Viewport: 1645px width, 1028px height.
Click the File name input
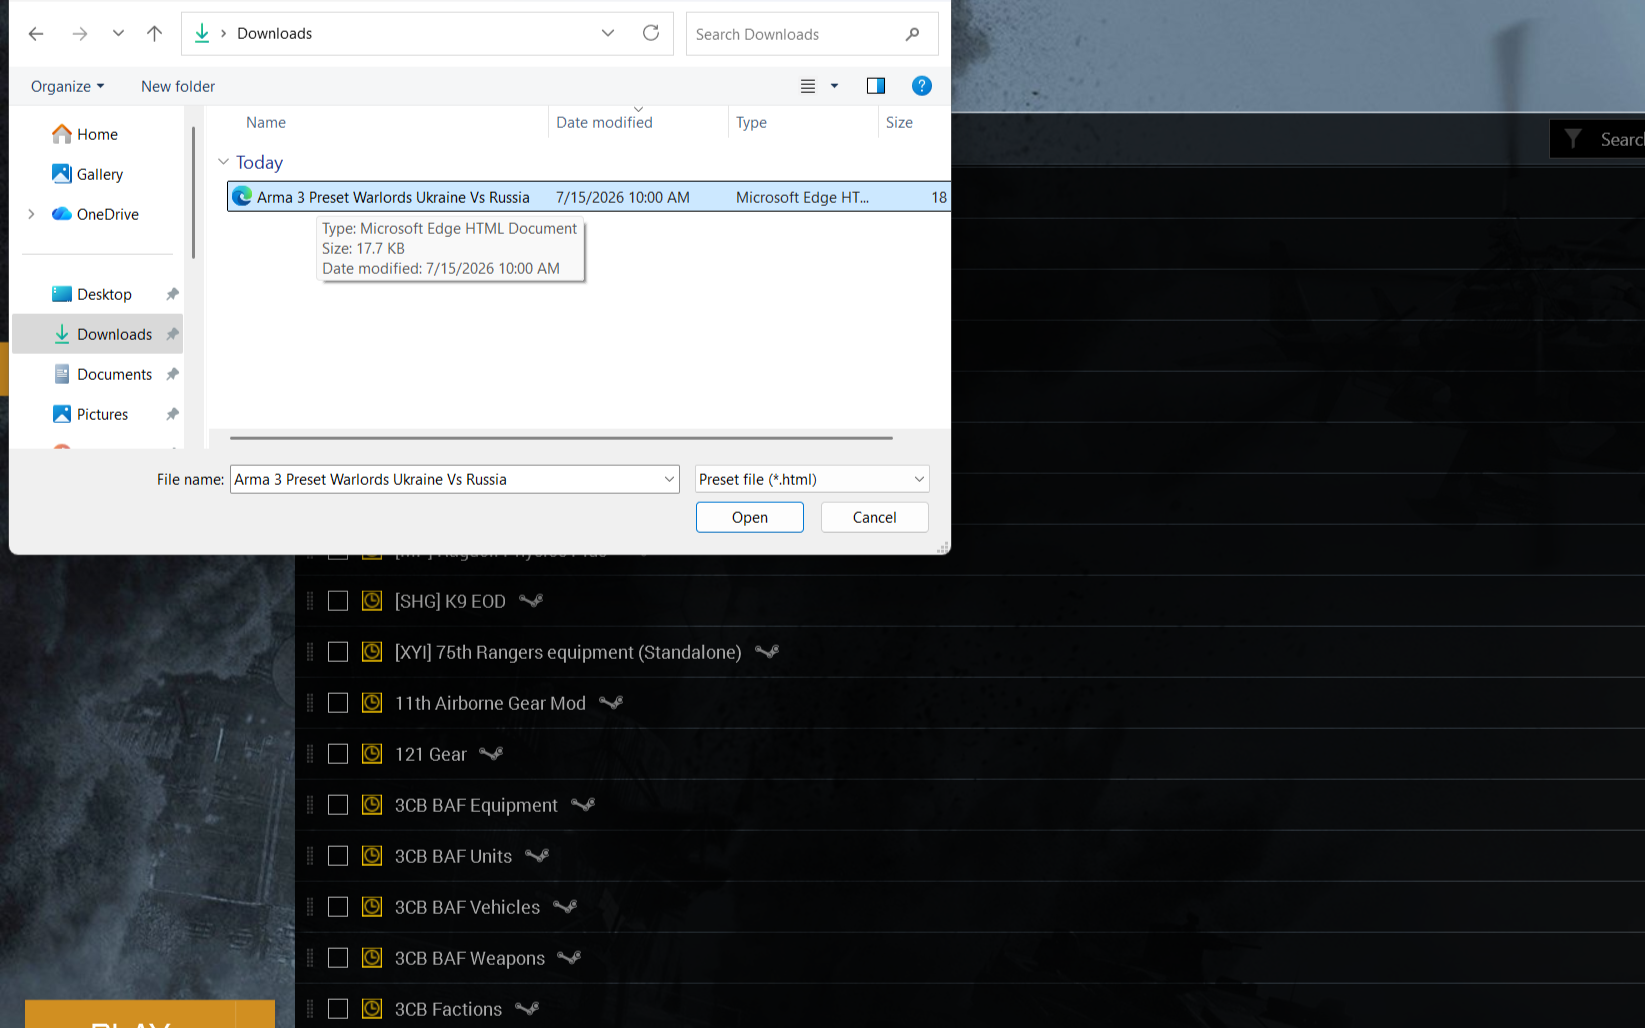pyautogui.click(x=445, y=479)
